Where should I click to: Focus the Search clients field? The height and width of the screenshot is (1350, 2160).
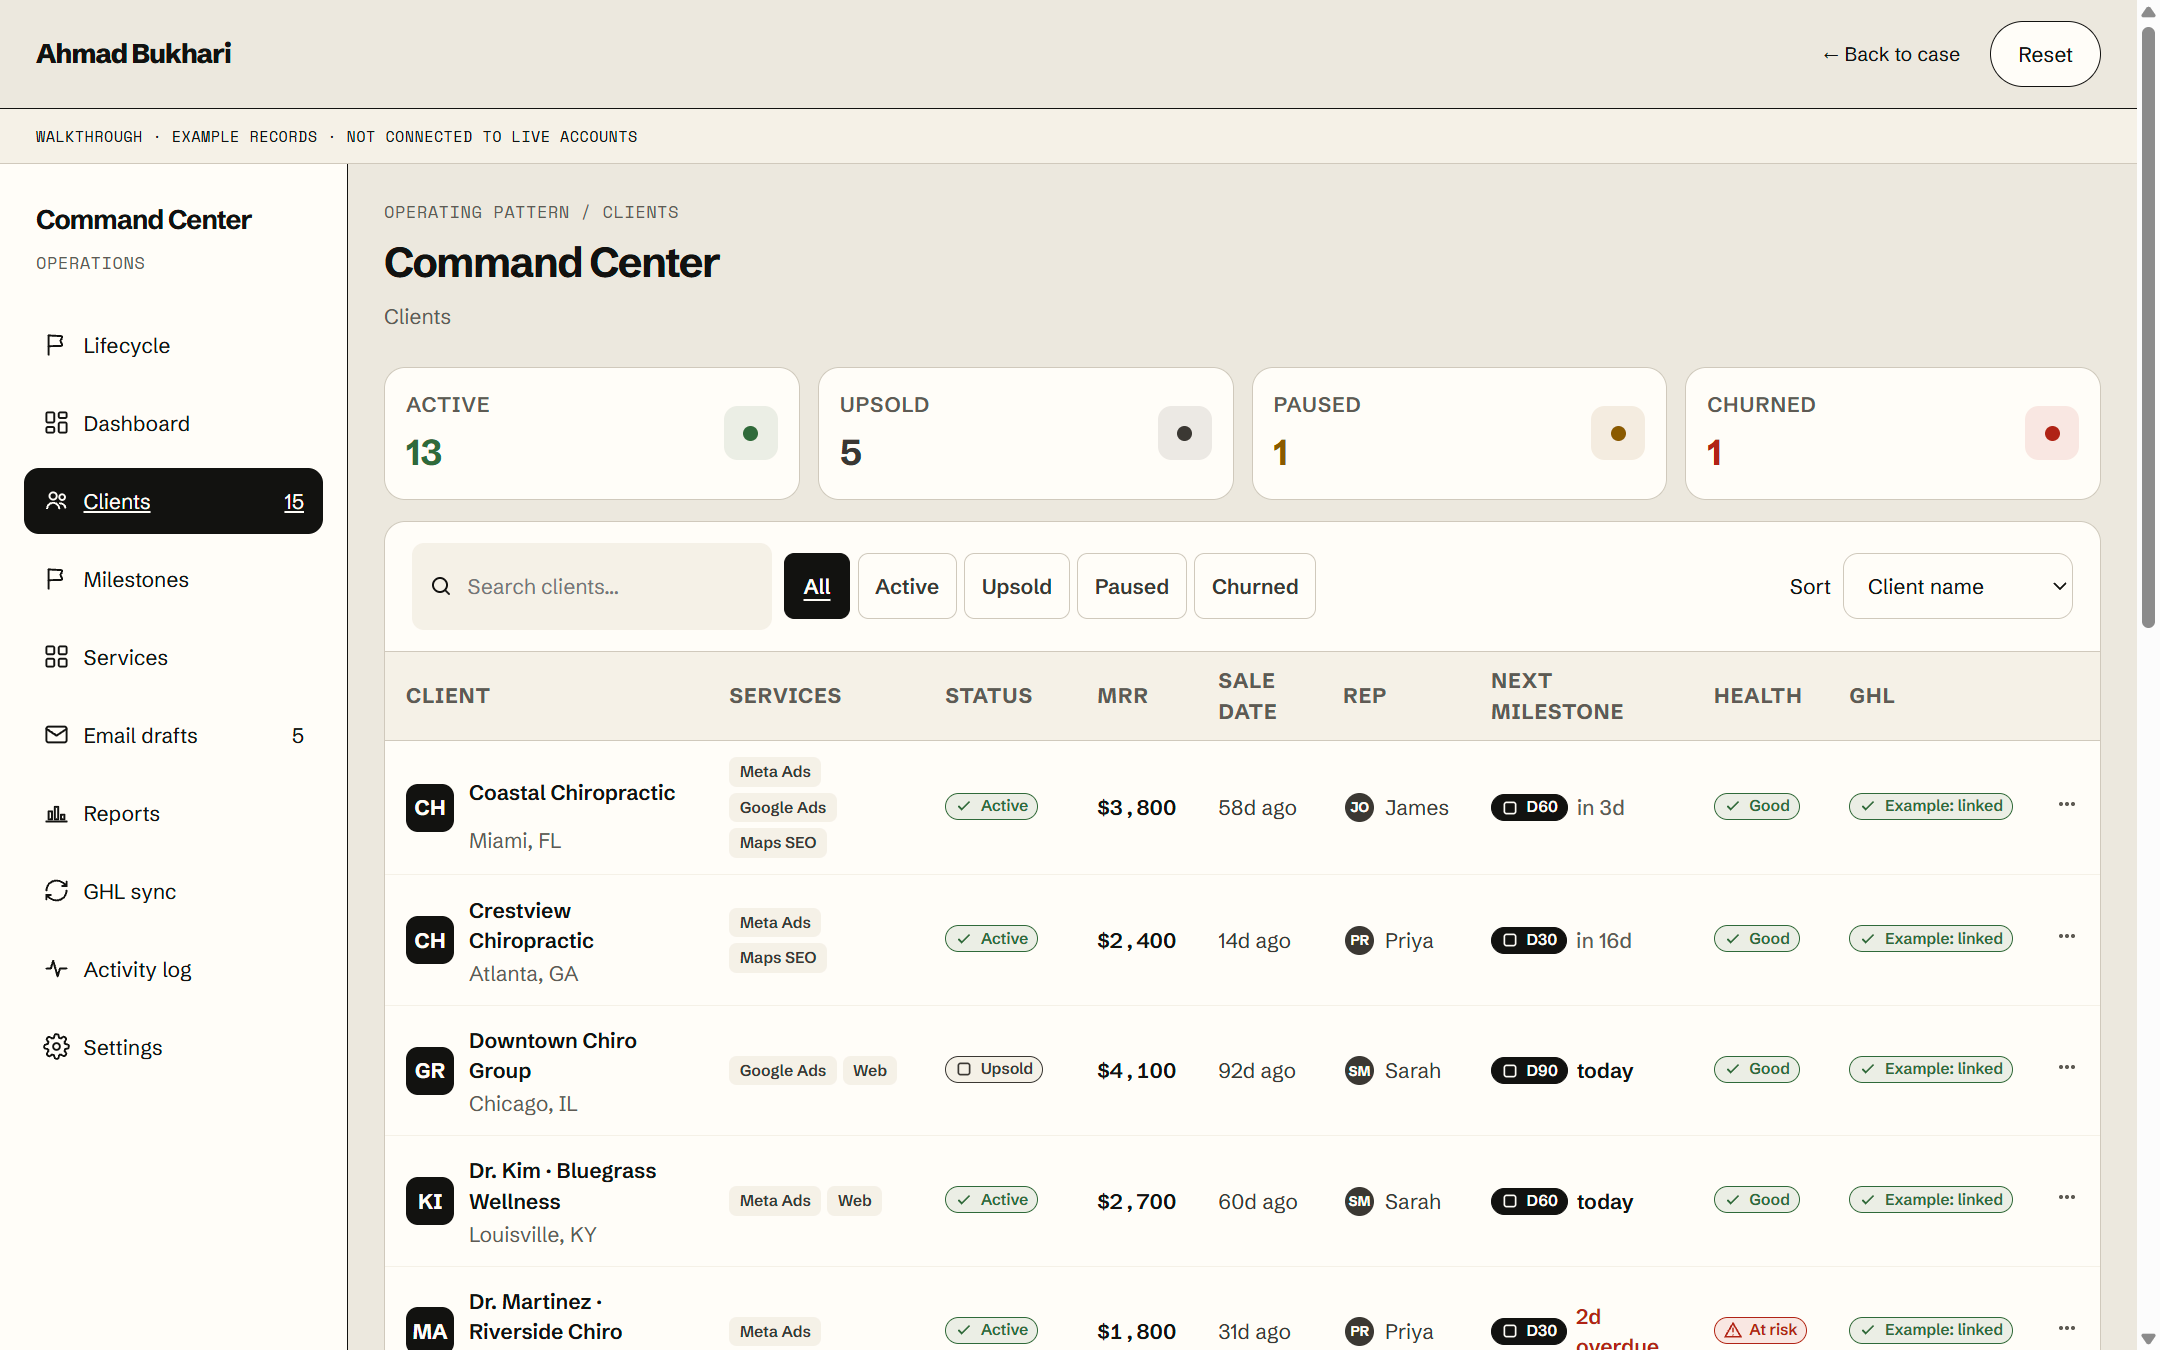click(x=592, y=586)
